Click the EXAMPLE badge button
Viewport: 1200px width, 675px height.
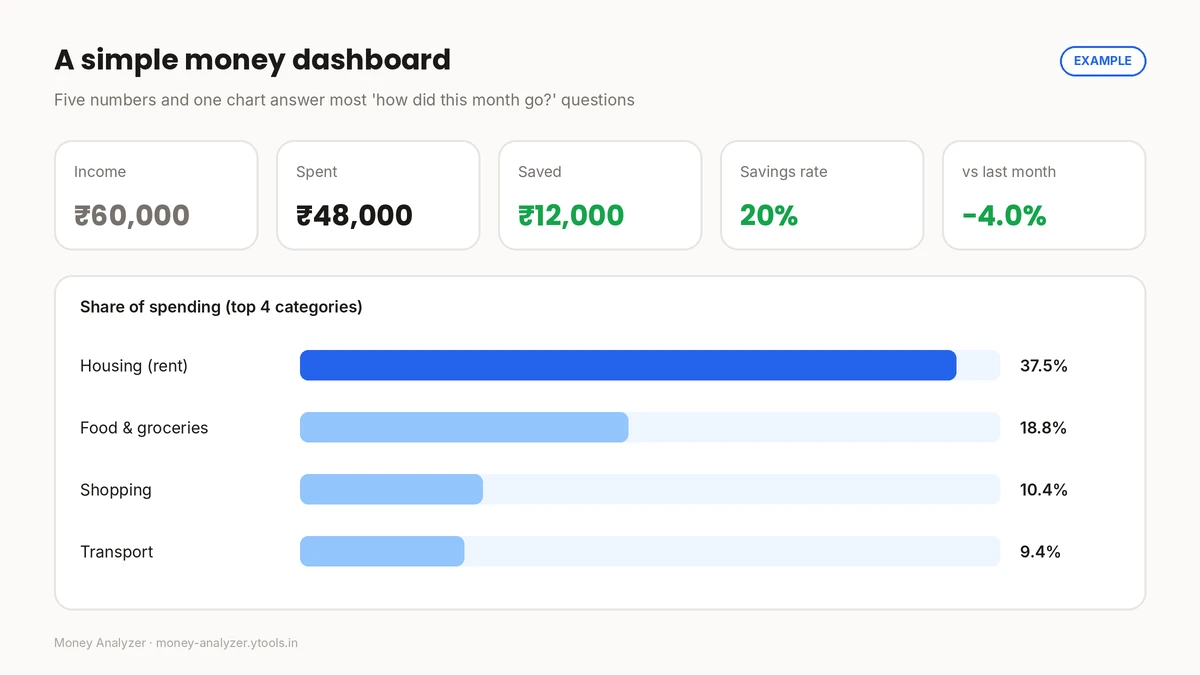pyautogui.click(x=1102, y=61)
